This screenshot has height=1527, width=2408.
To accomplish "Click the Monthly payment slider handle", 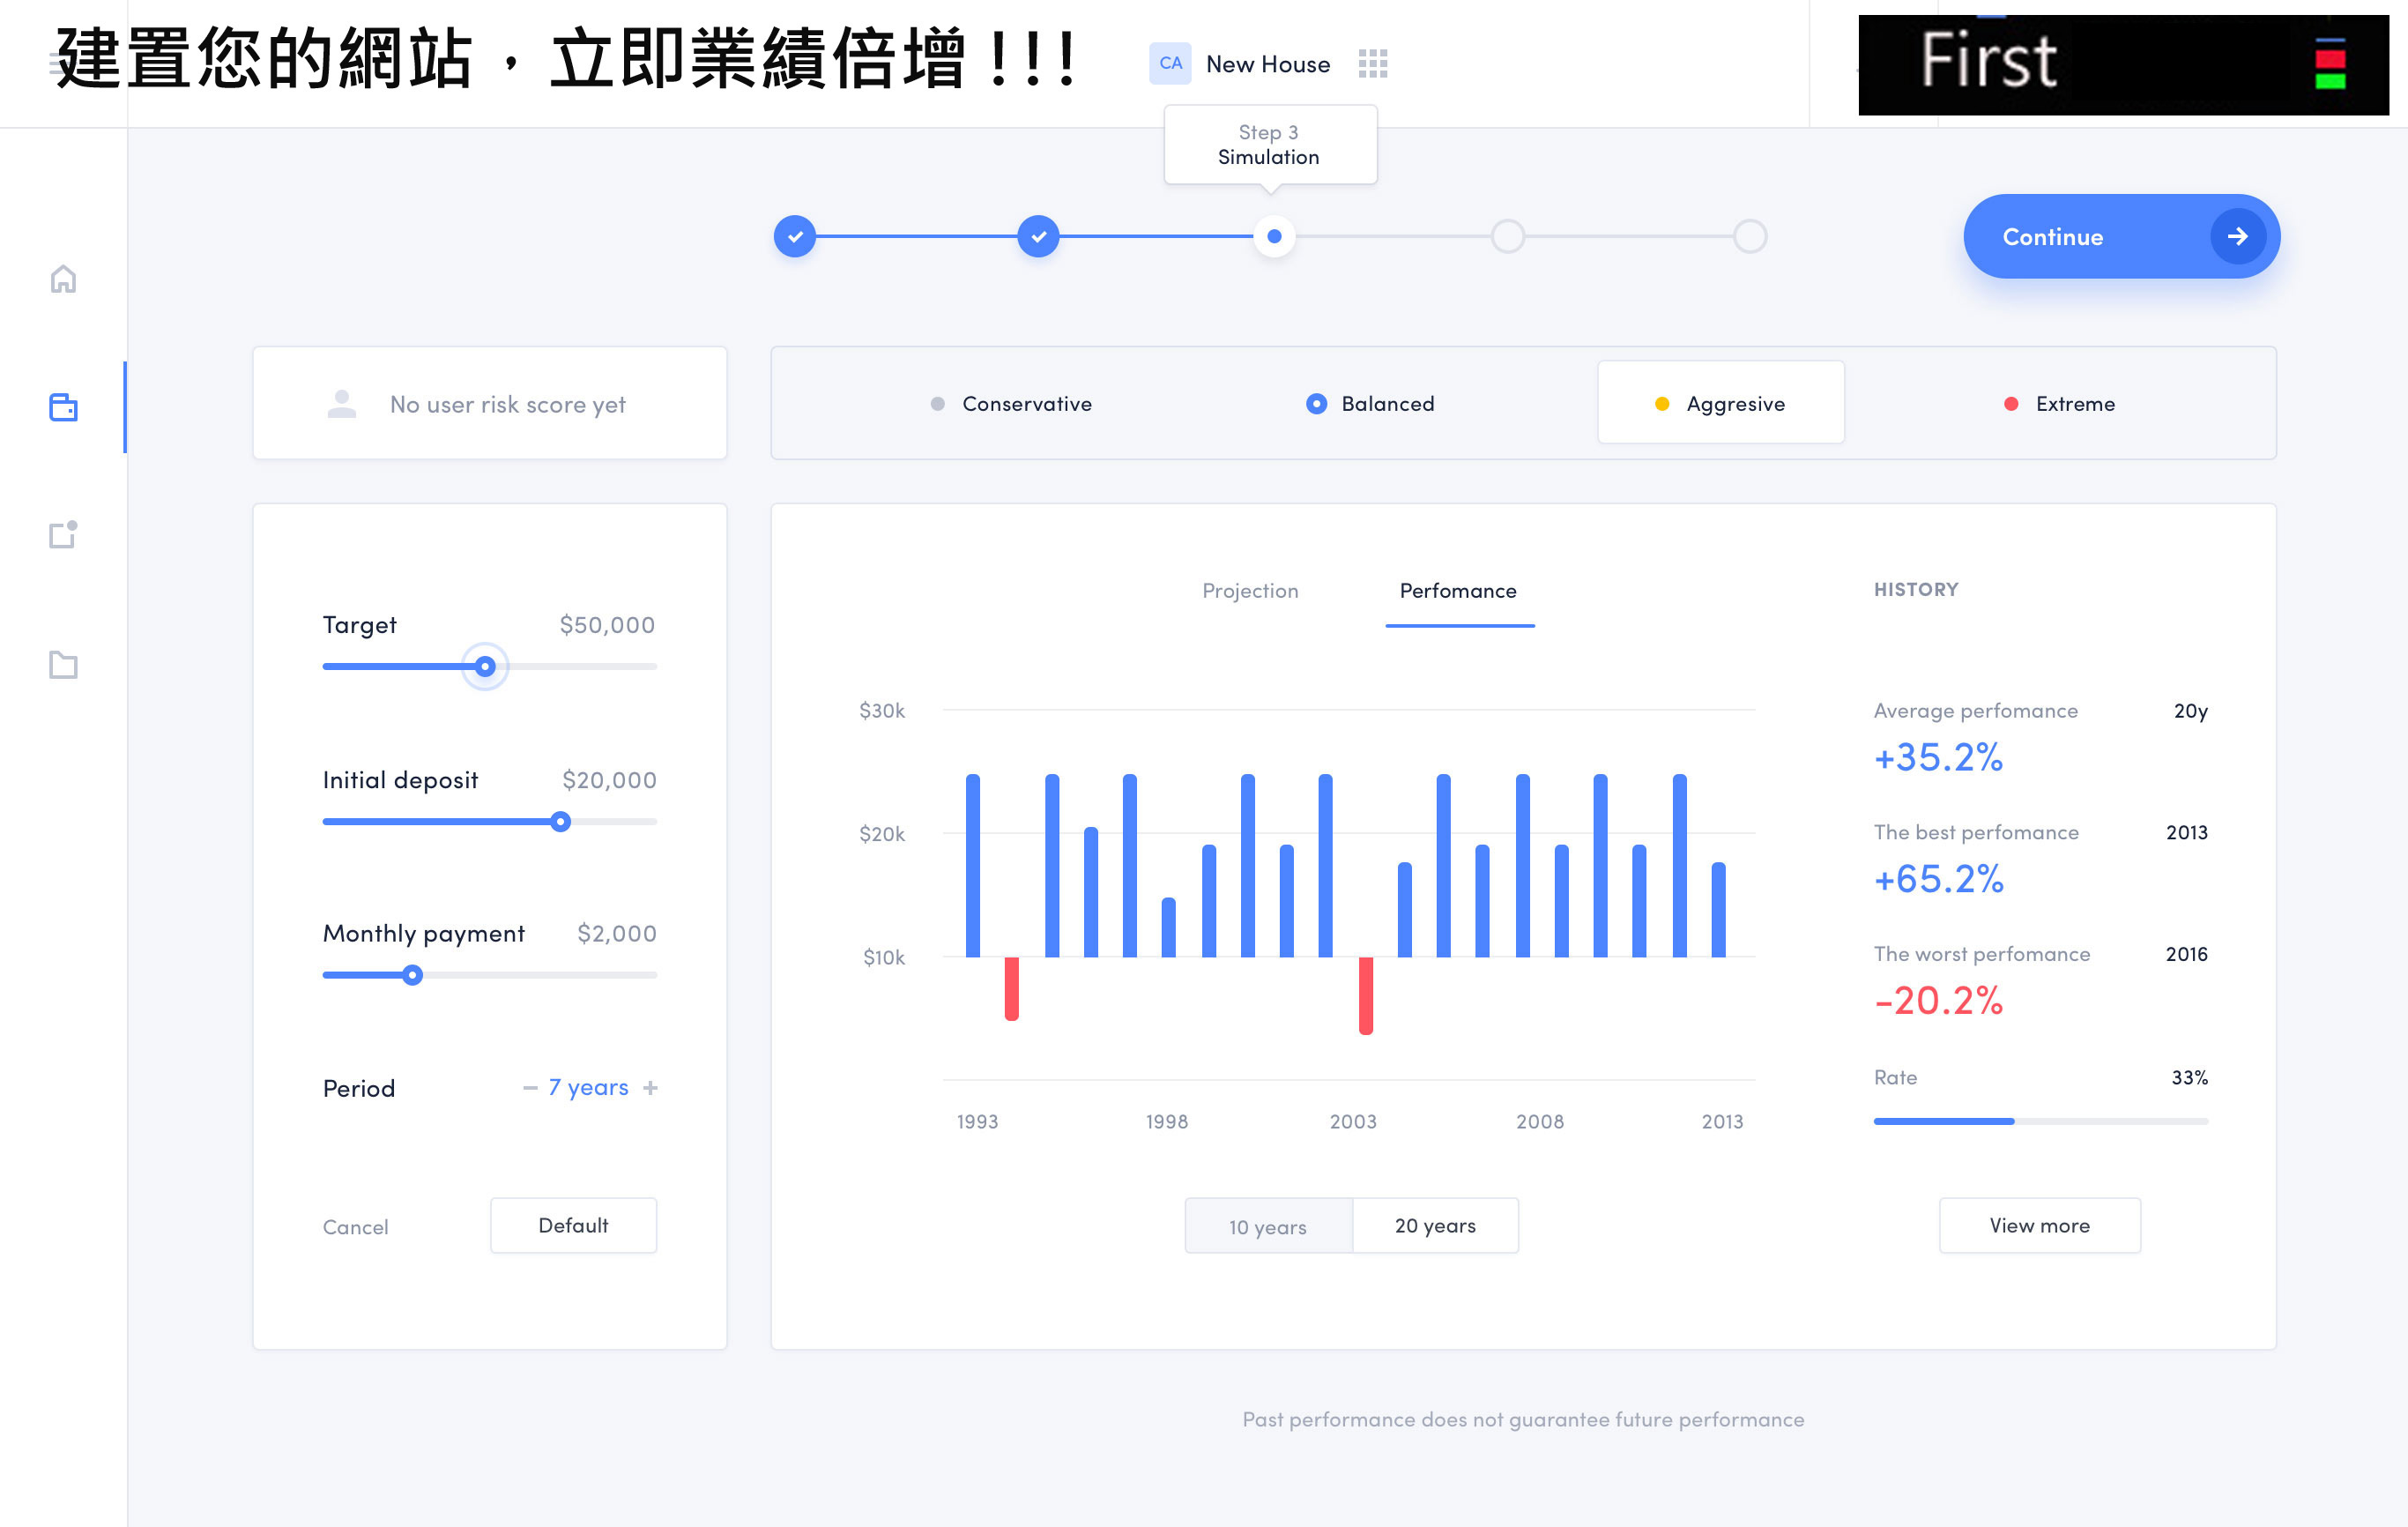I will point(412,975).
